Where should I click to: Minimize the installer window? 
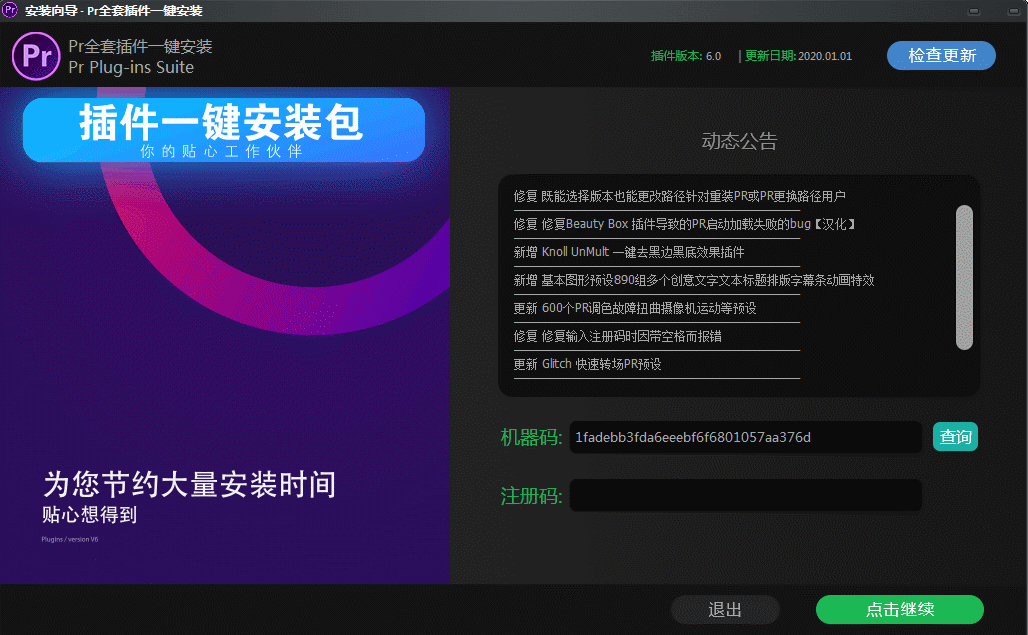pos(973,11)
